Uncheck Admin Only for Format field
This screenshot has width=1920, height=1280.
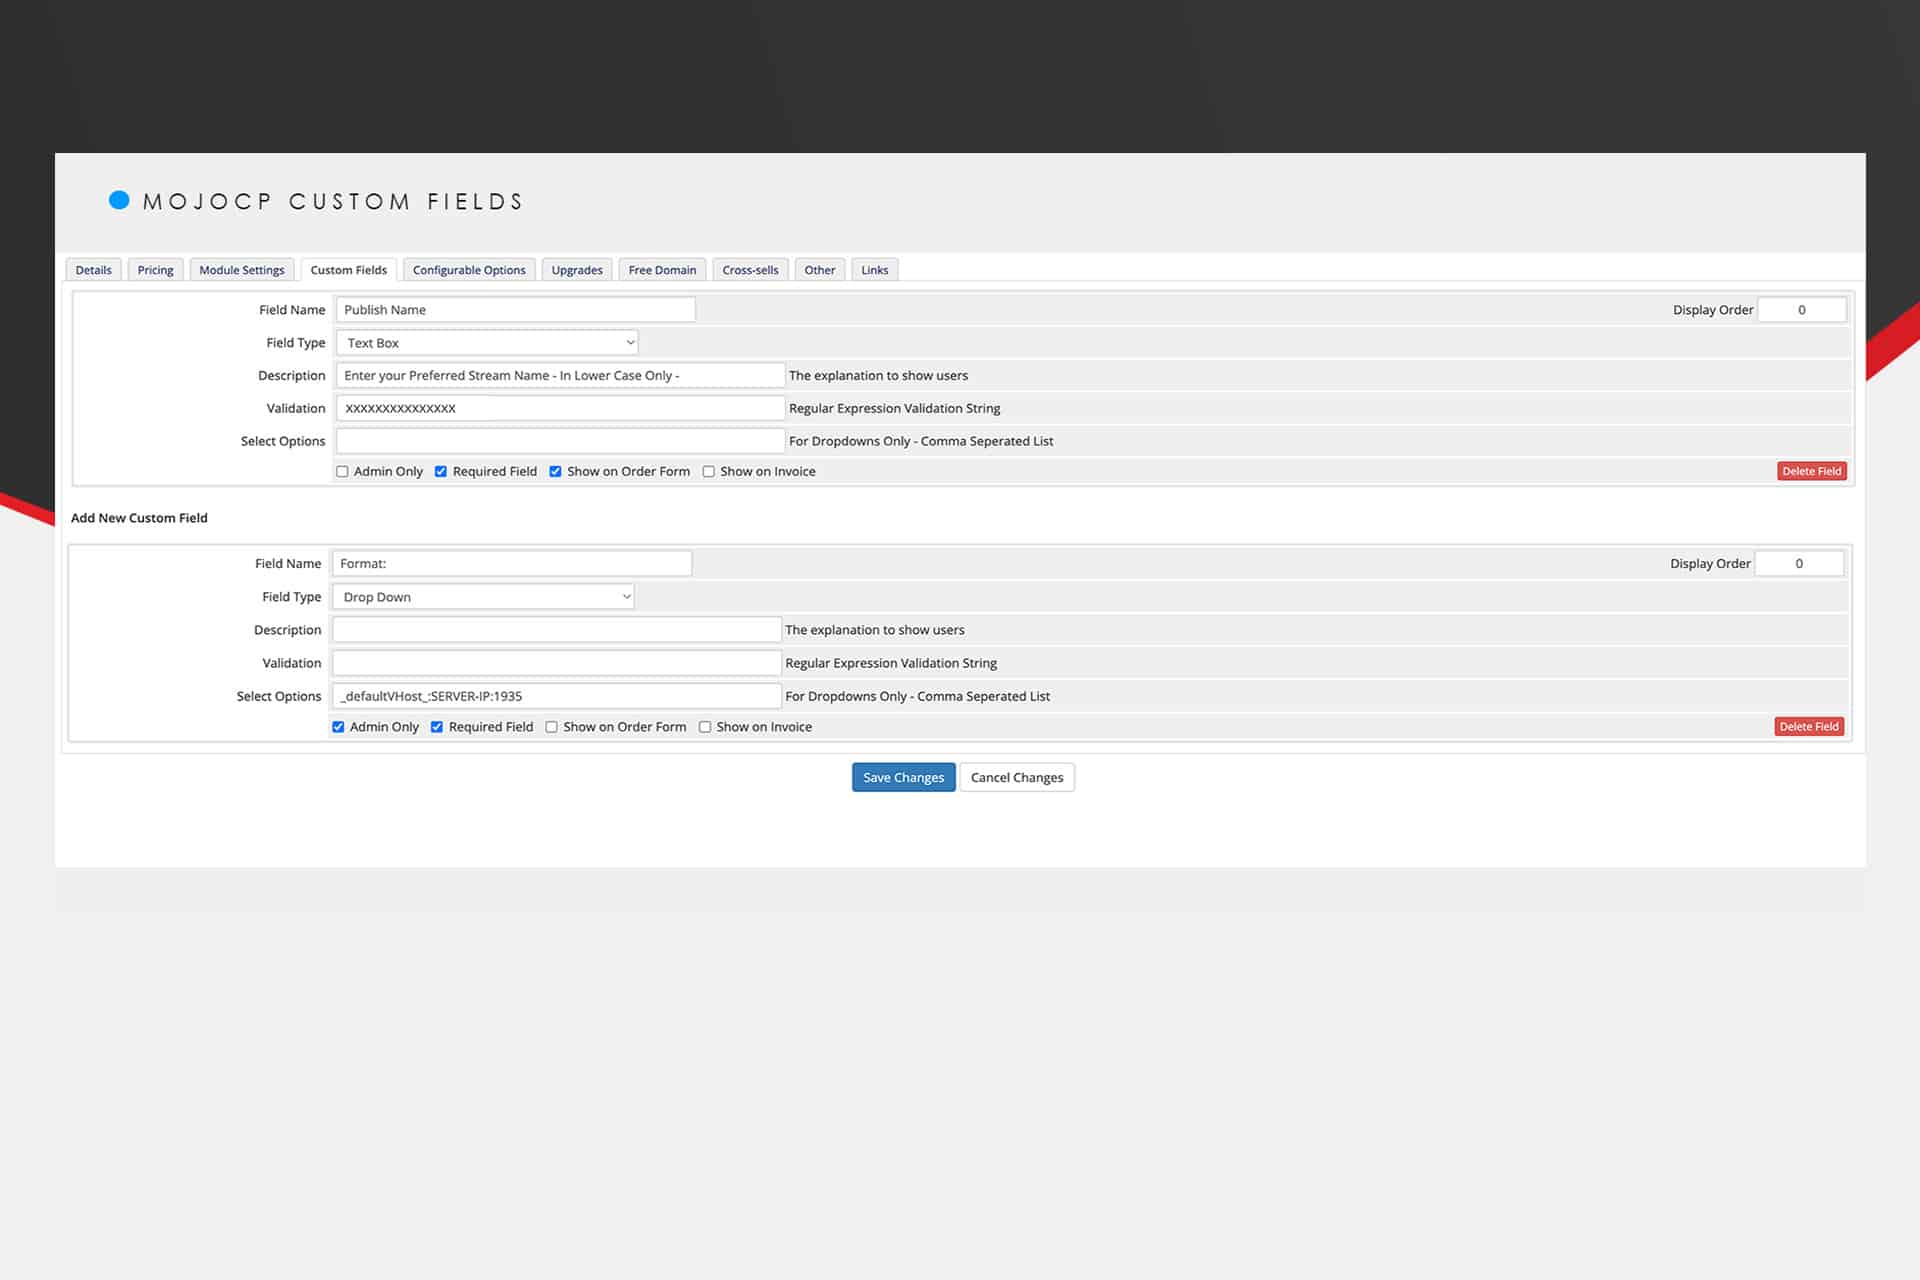click(338, 727)
